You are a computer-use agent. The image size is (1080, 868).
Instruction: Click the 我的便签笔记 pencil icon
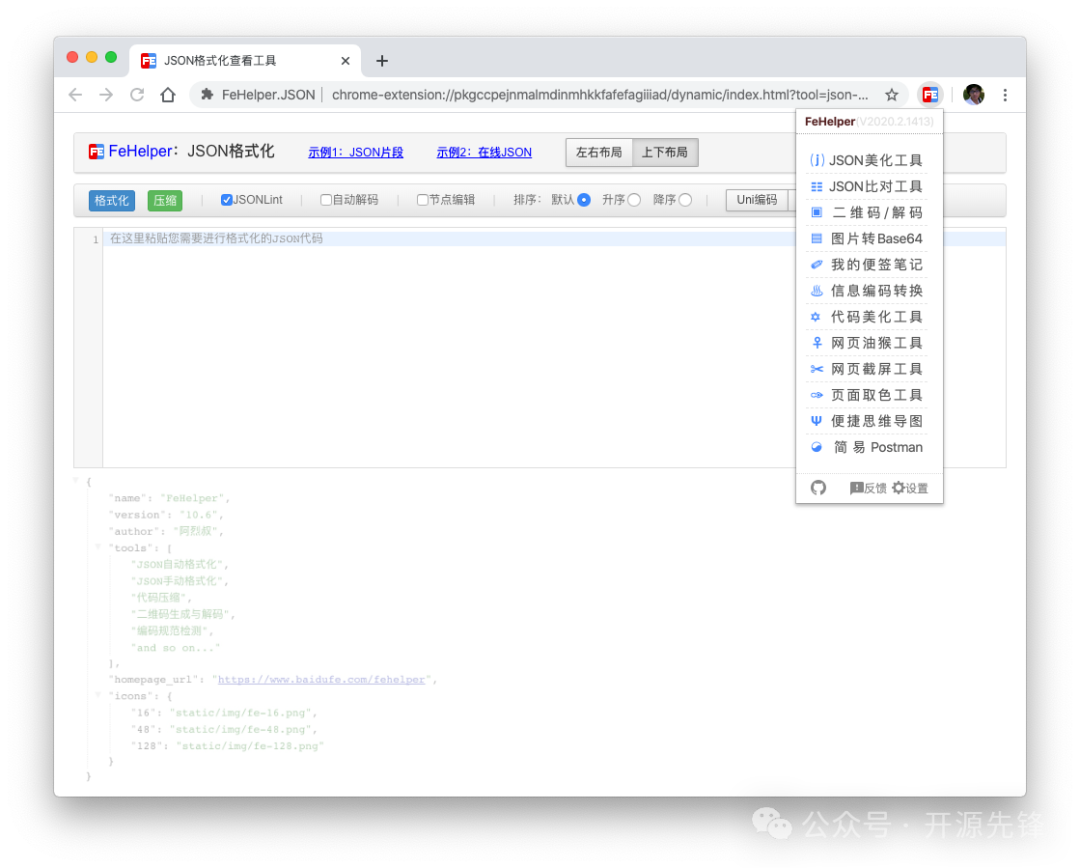click(x=816, y=265)
